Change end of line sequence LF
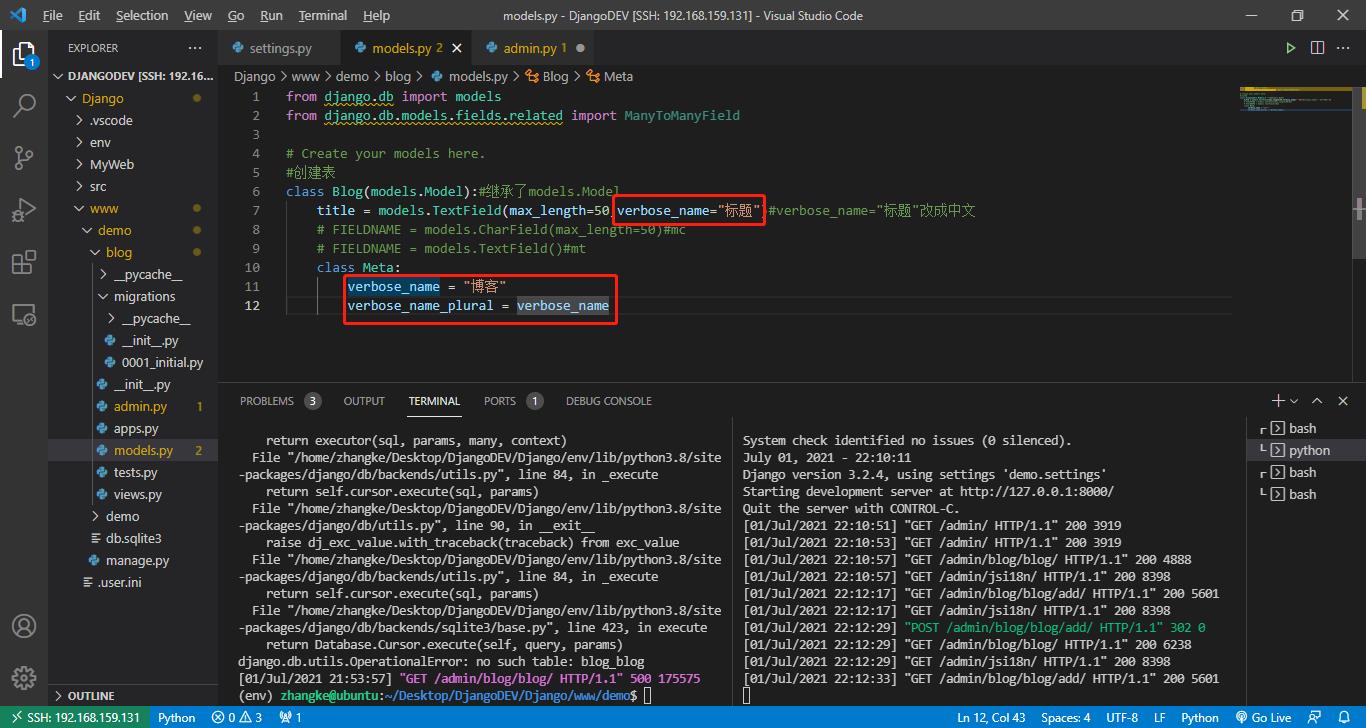The height and width of the screenshot is (728, 1366). [x=1160, y=717]
